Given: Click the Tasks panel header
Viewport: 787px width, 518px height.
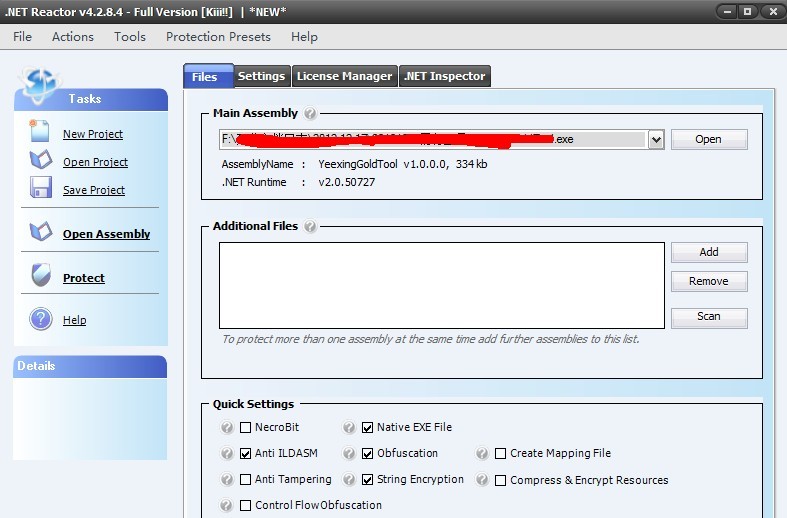Looking at the screenshot, I should click(x=91, y=99).
